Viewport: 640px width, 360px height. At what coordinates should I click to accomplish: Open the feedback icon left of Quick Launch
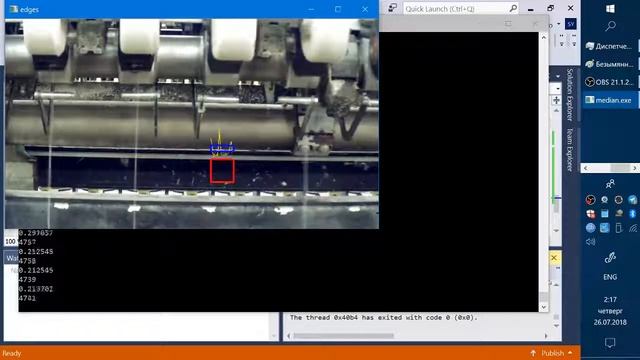[393, 8]
